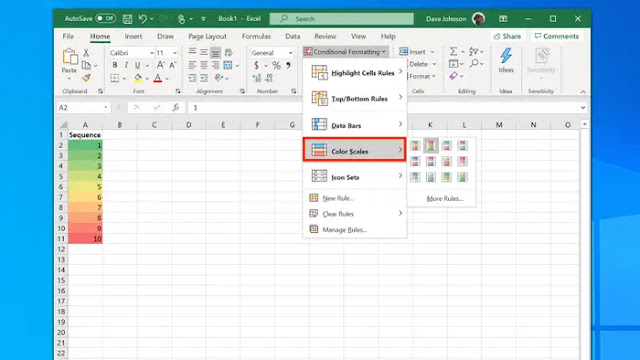Open Top/Bottom Rules submenu
The image size is (640, 360).
click(x=355, y=98)
